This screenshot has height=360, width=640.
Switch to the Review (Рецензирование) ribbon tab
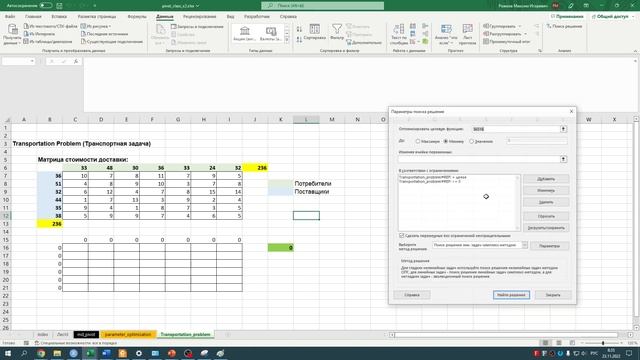click(x=200, y=17)
